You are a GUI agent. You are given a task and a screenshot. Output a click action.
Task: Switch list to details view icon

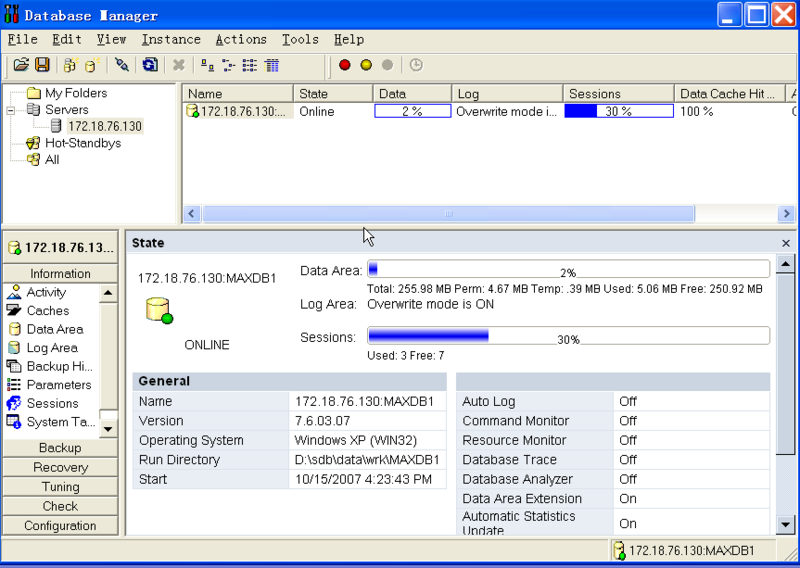click(x=272, y=65)
